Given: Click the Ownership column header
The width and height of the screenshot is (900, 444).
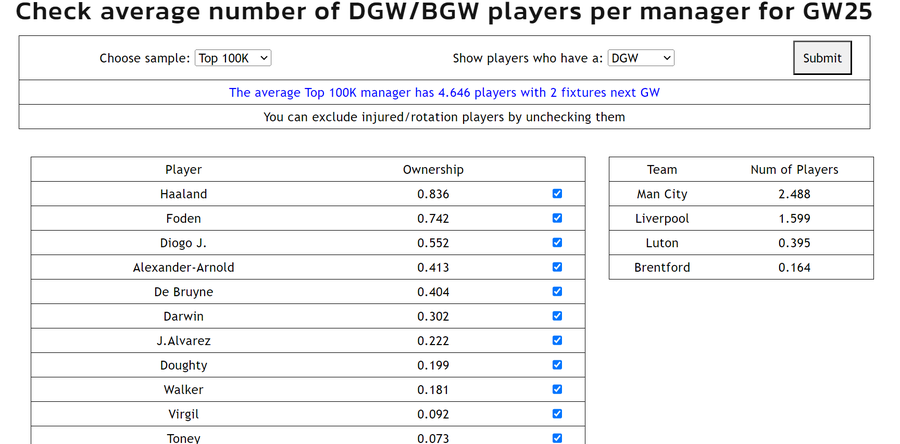Looking at the screenshot, I should (x=433, y=170).
